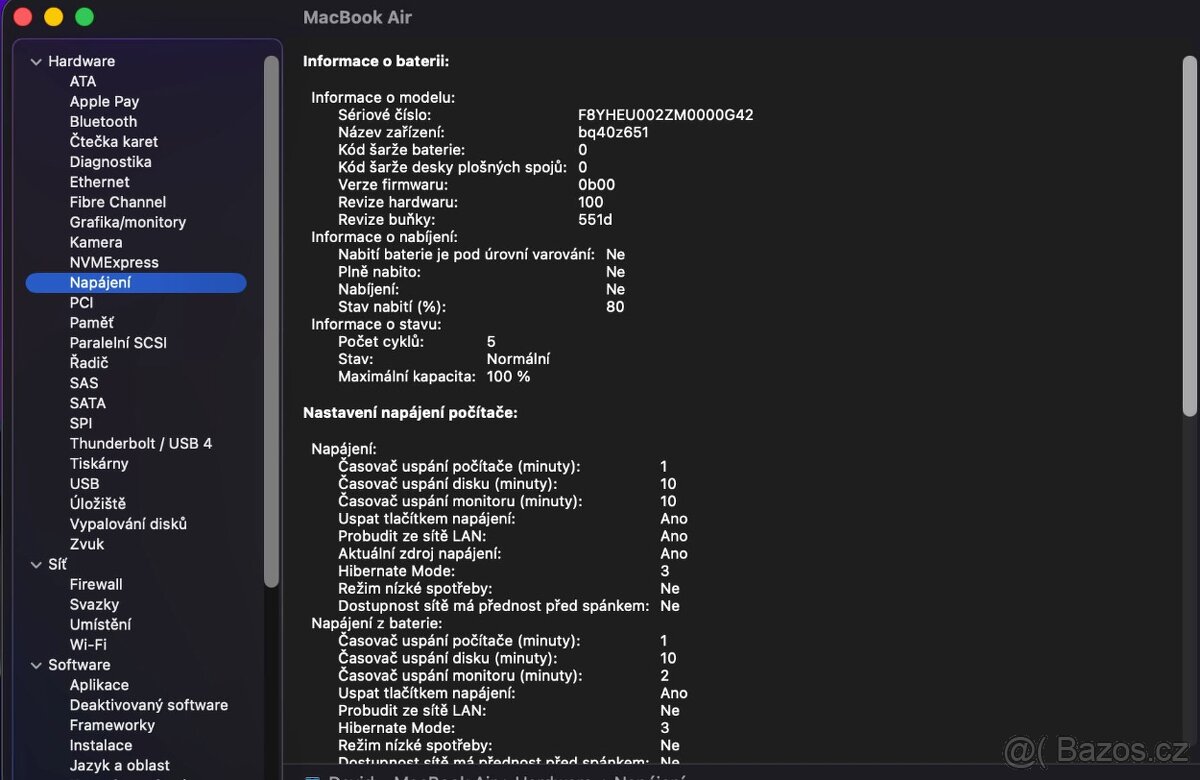Click the Revize buňky value 551d

(595, 220)
